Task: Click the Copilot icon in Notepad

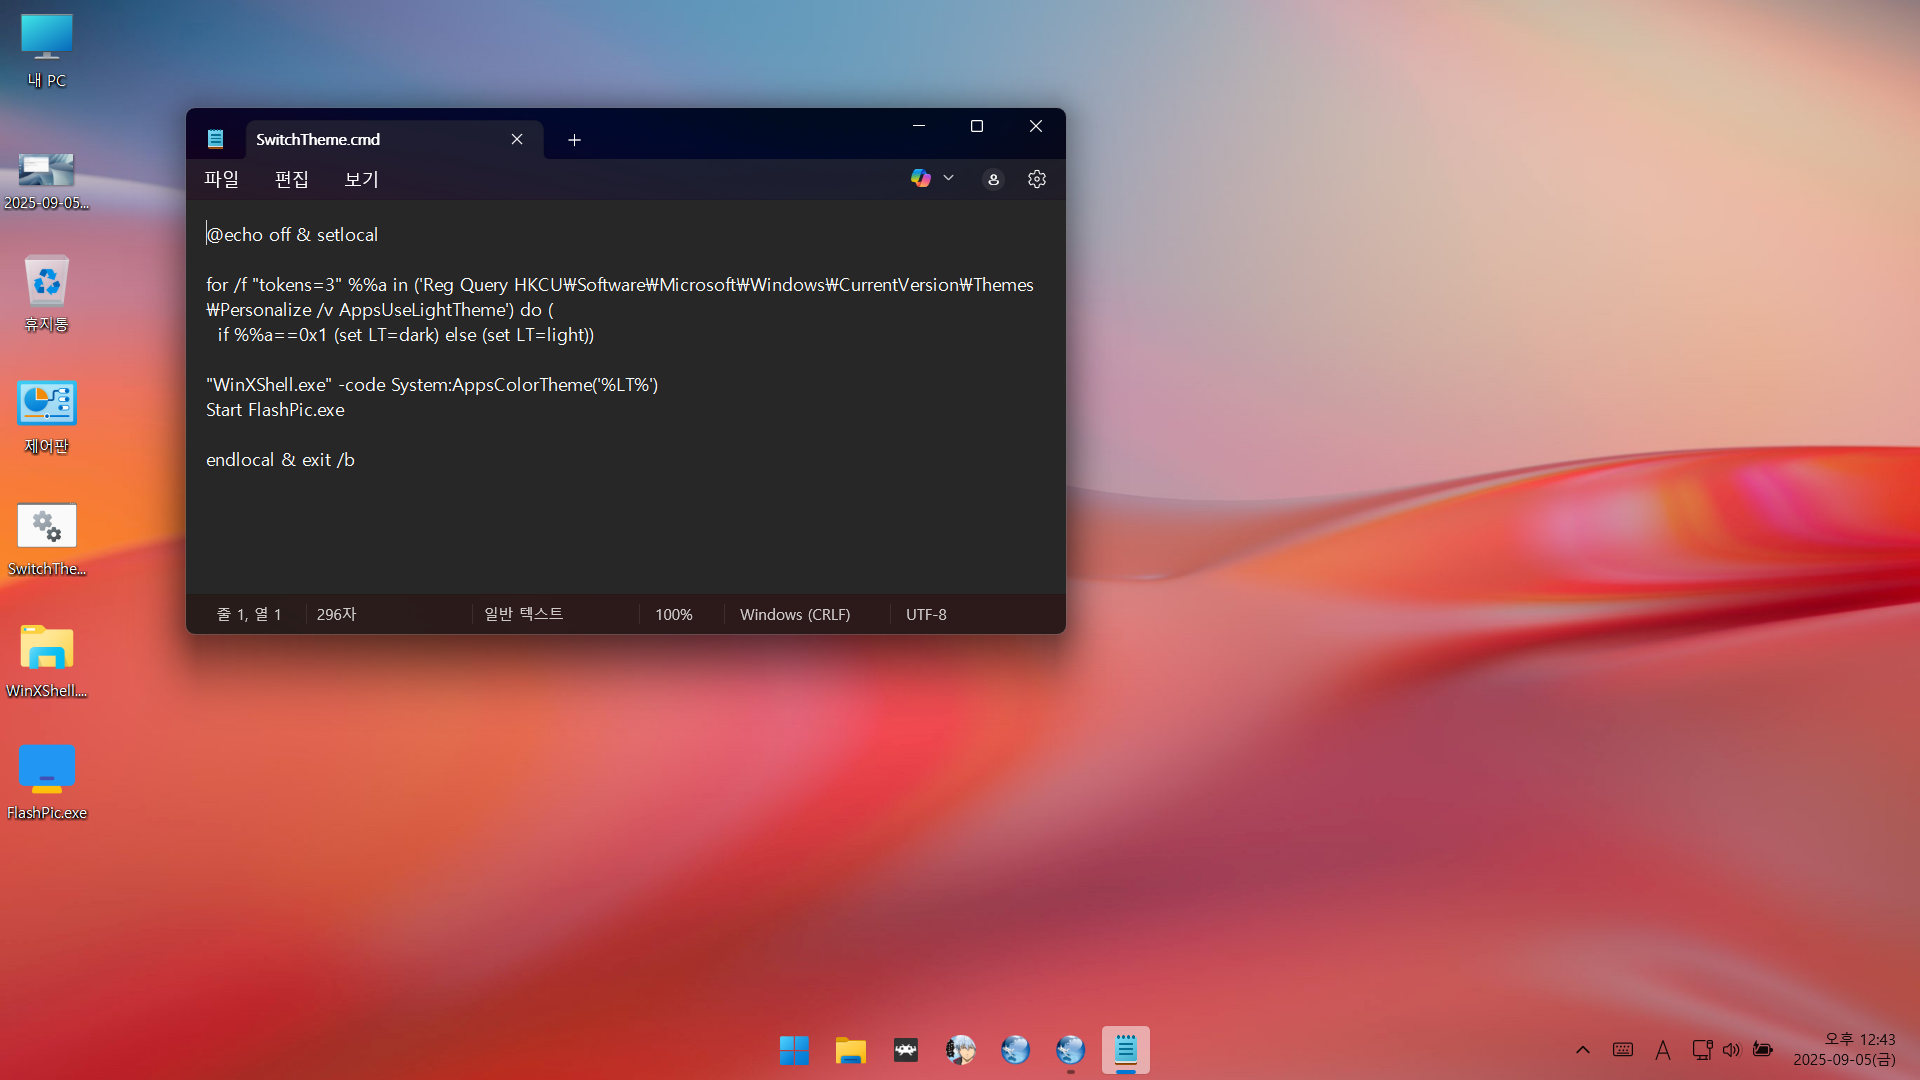Action: (920, 178)
